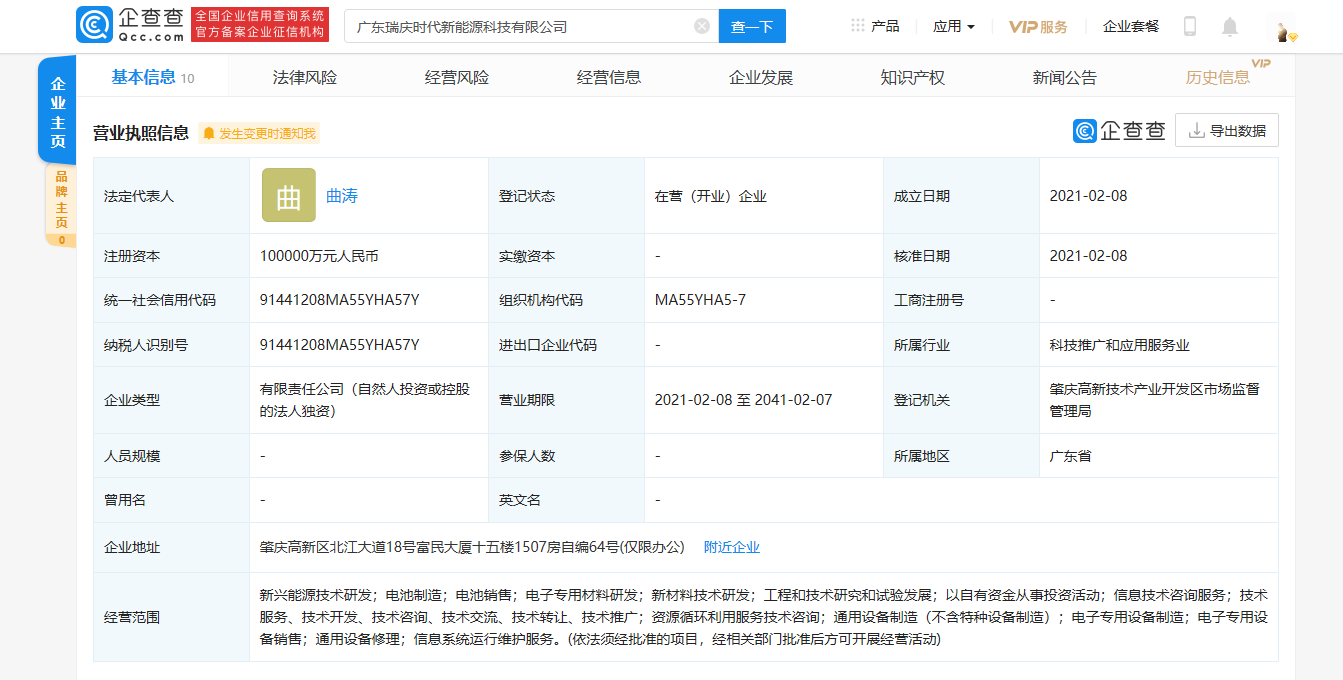
Task: Click the company logo thumbnail showing 曲
Action: (288, 195)
